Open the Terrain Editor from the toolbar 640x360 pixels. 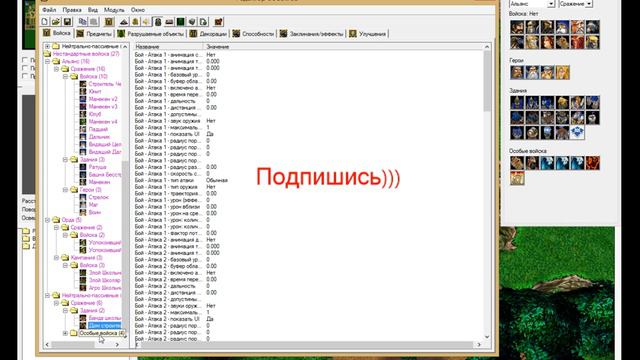click(124, 22)
